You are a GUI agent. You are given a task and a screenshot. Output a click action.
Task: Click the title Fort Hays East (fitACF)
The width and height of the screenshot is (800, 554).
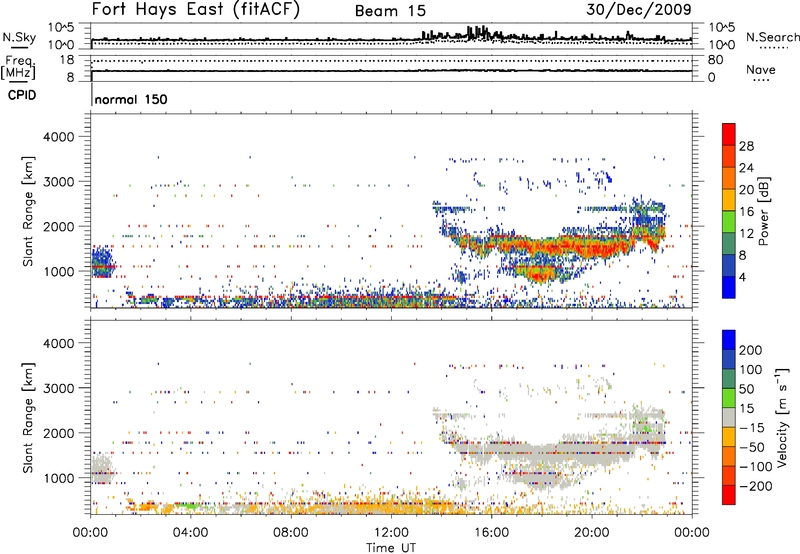click(195, 9)
